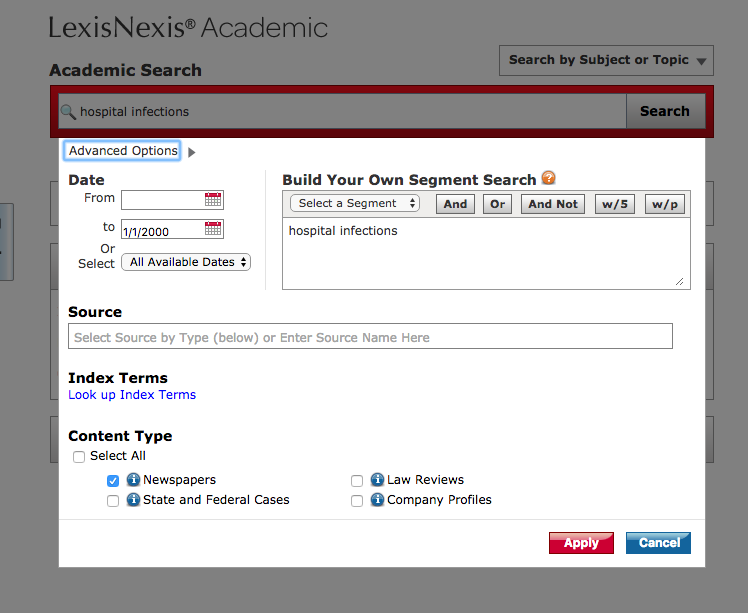Collapse Advanced Options arrow triangle

tap(192, 152)
